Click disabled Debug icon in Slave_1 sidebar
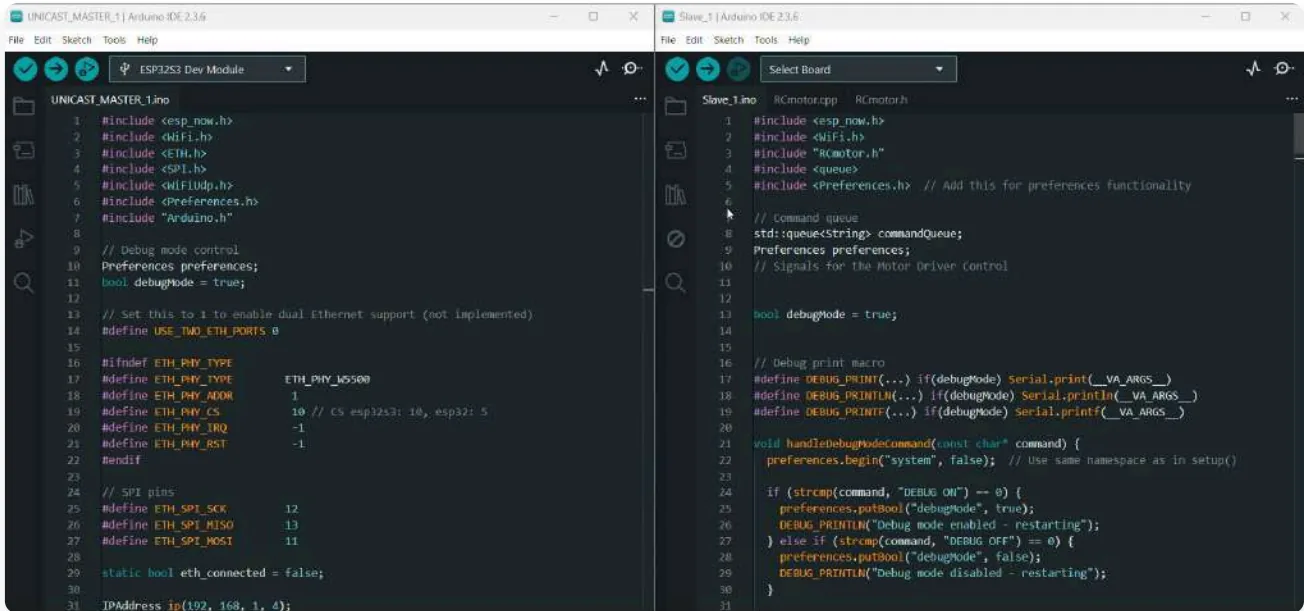The height and width of the screenshot is (611, 1304). [676, 239]
